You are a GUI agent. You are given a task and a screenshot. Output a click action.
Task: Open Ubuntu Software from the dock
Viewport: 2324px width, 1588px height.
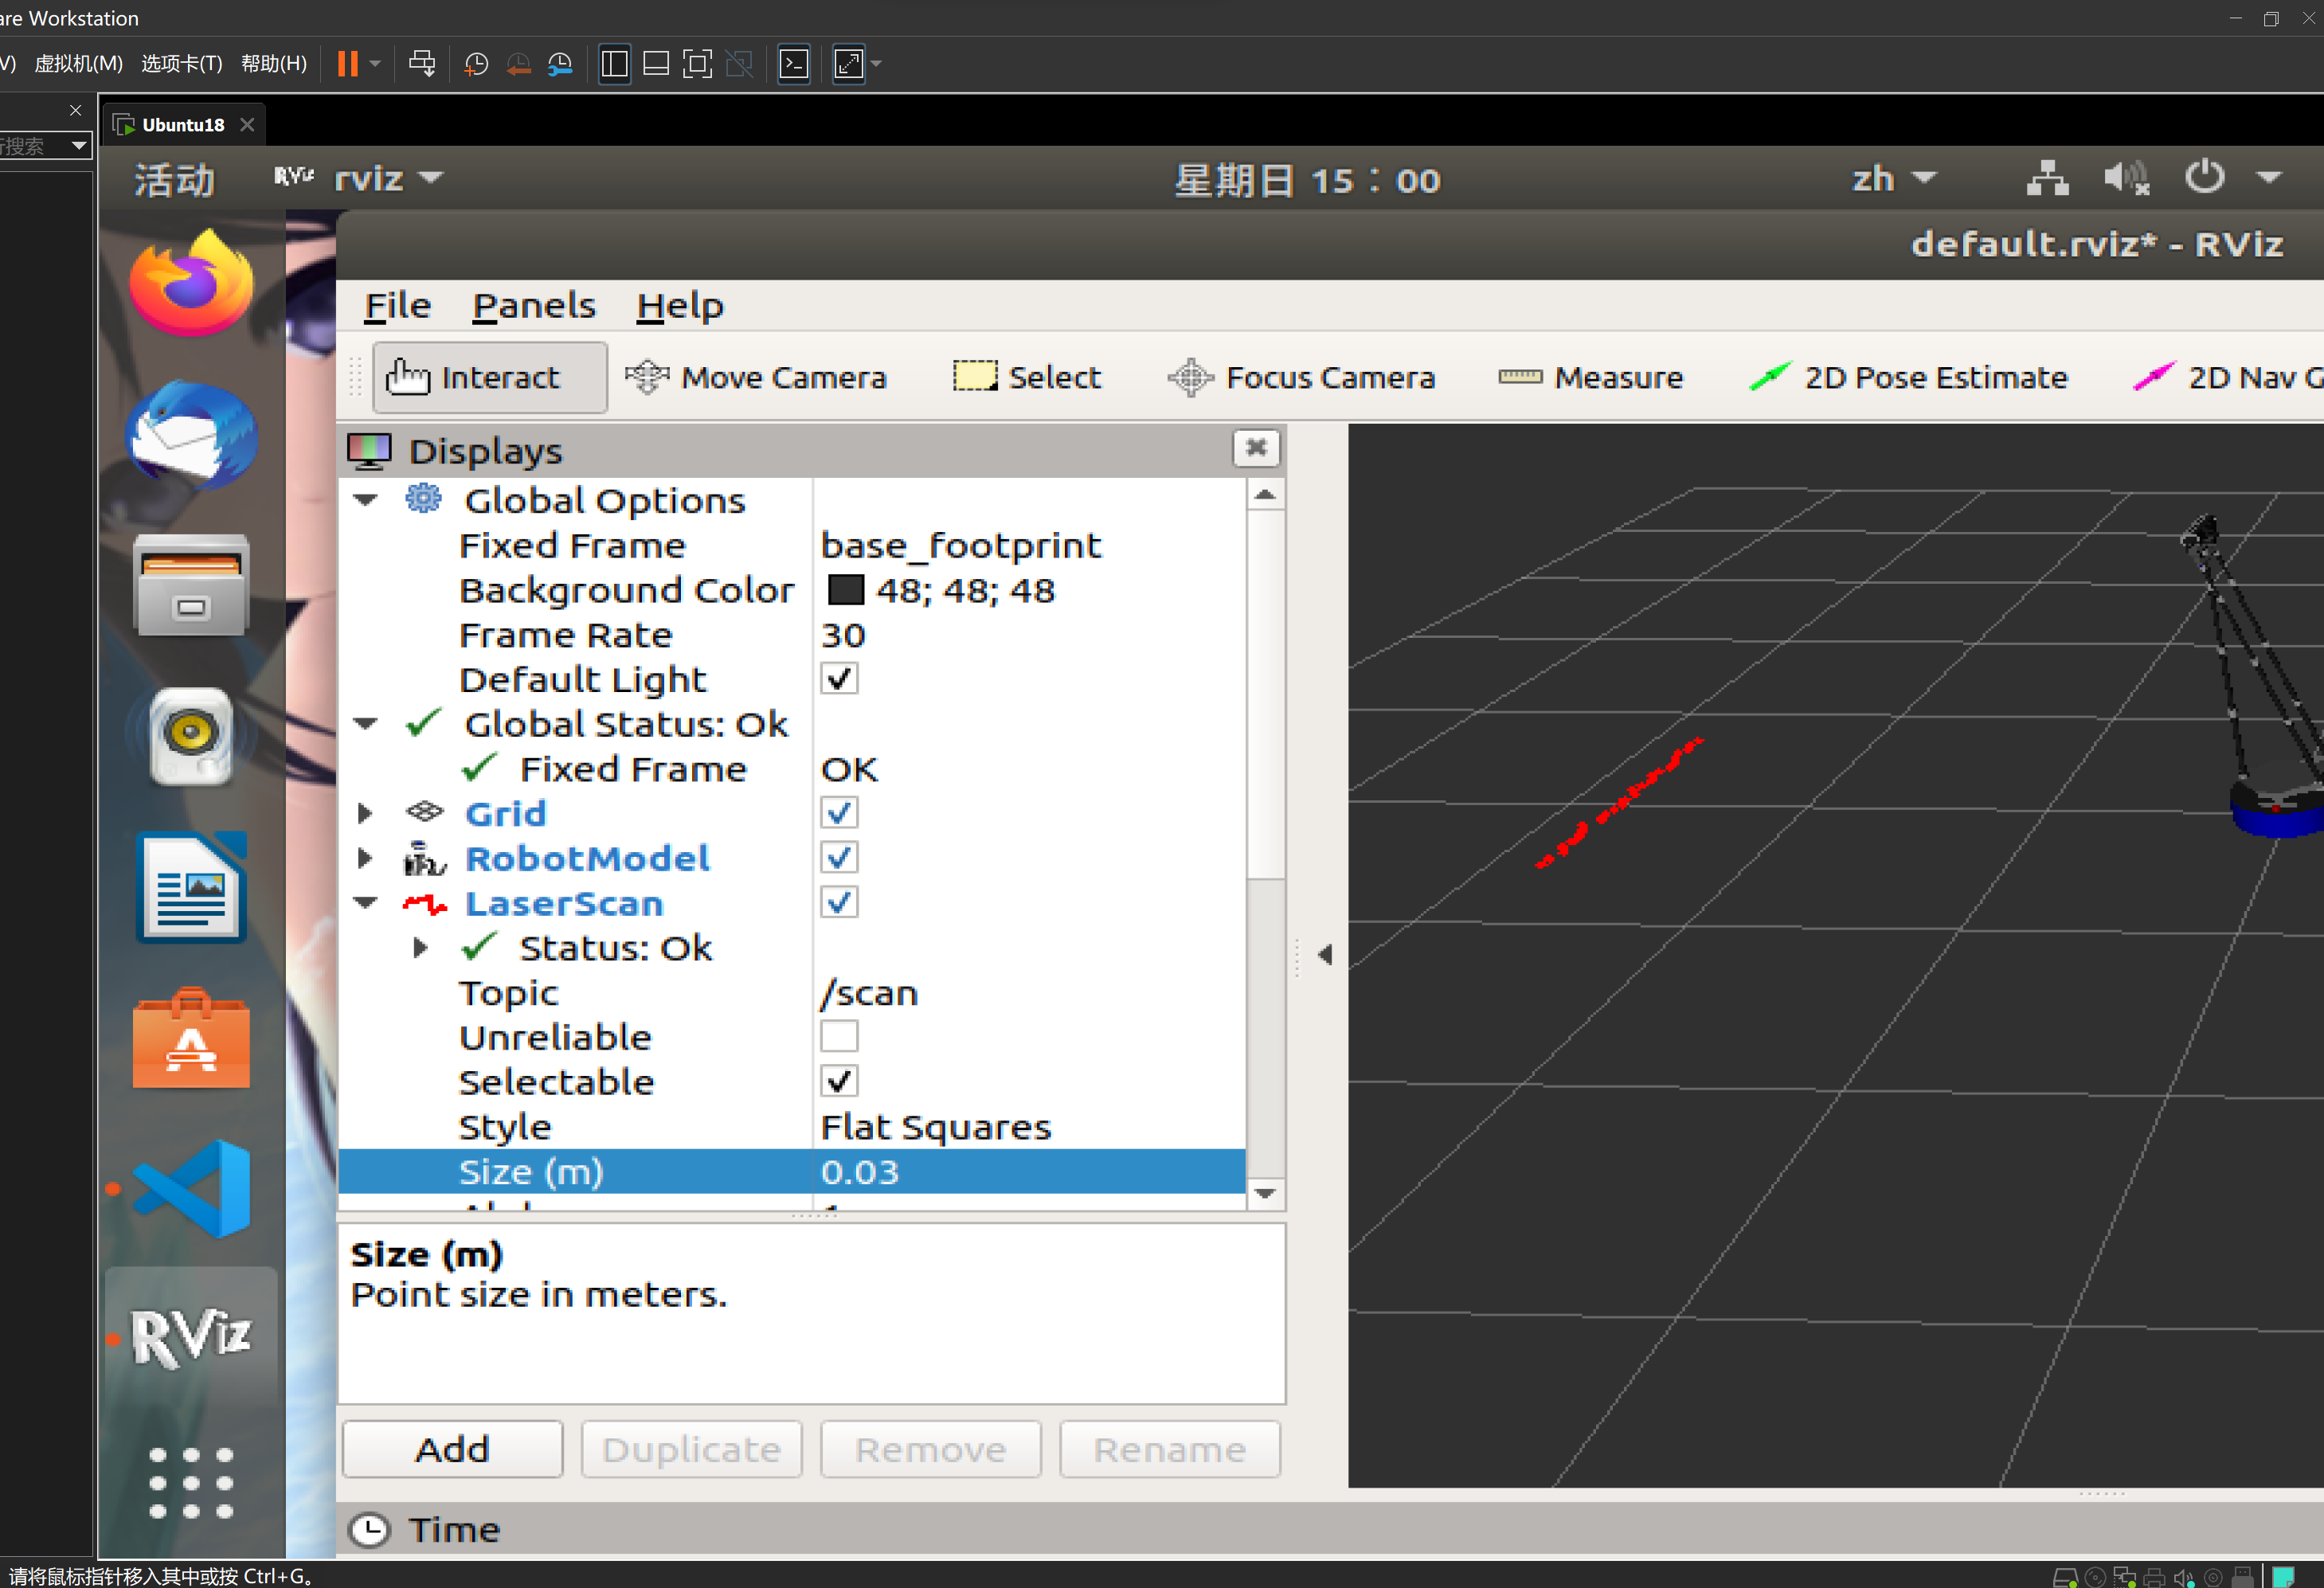pos(191,1038)
